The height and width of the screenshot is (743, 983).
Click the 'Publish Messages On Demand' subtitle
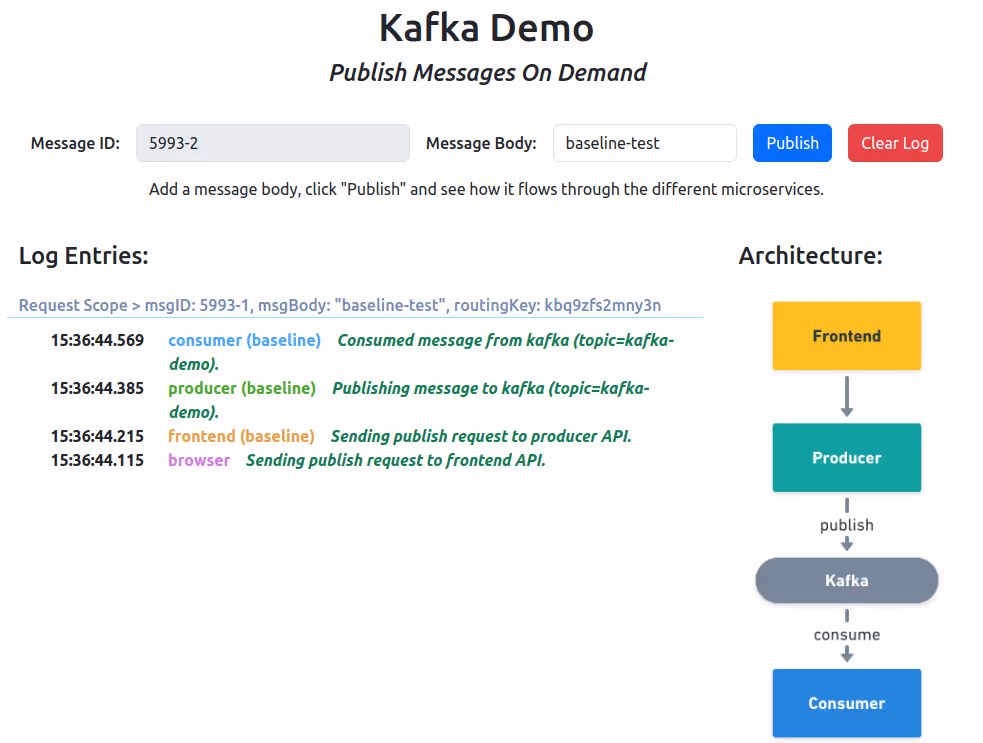488,73
